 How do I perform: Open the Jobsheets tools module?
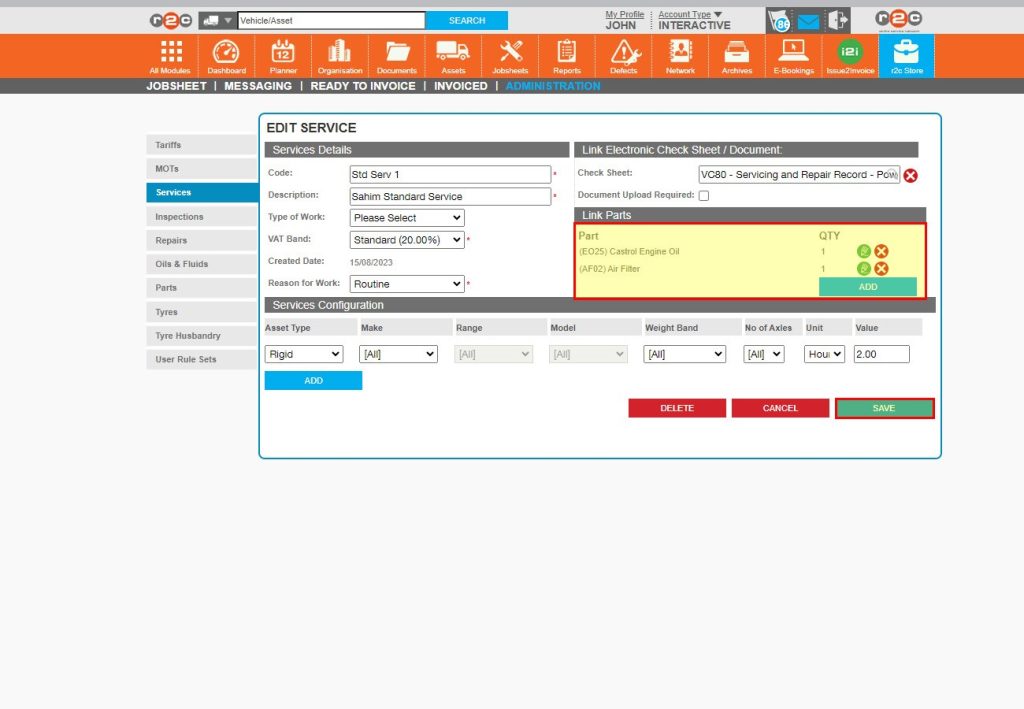coord(510,56)
